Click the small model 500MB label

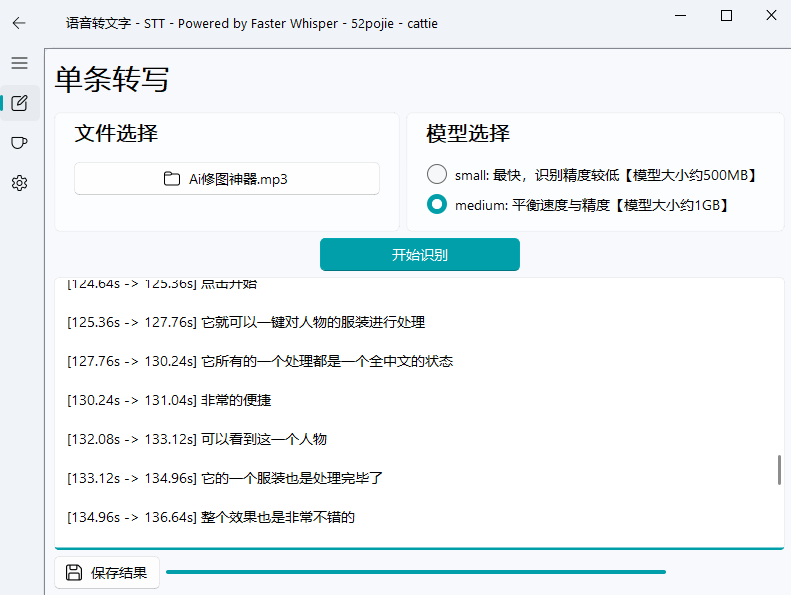click(606, 175)
